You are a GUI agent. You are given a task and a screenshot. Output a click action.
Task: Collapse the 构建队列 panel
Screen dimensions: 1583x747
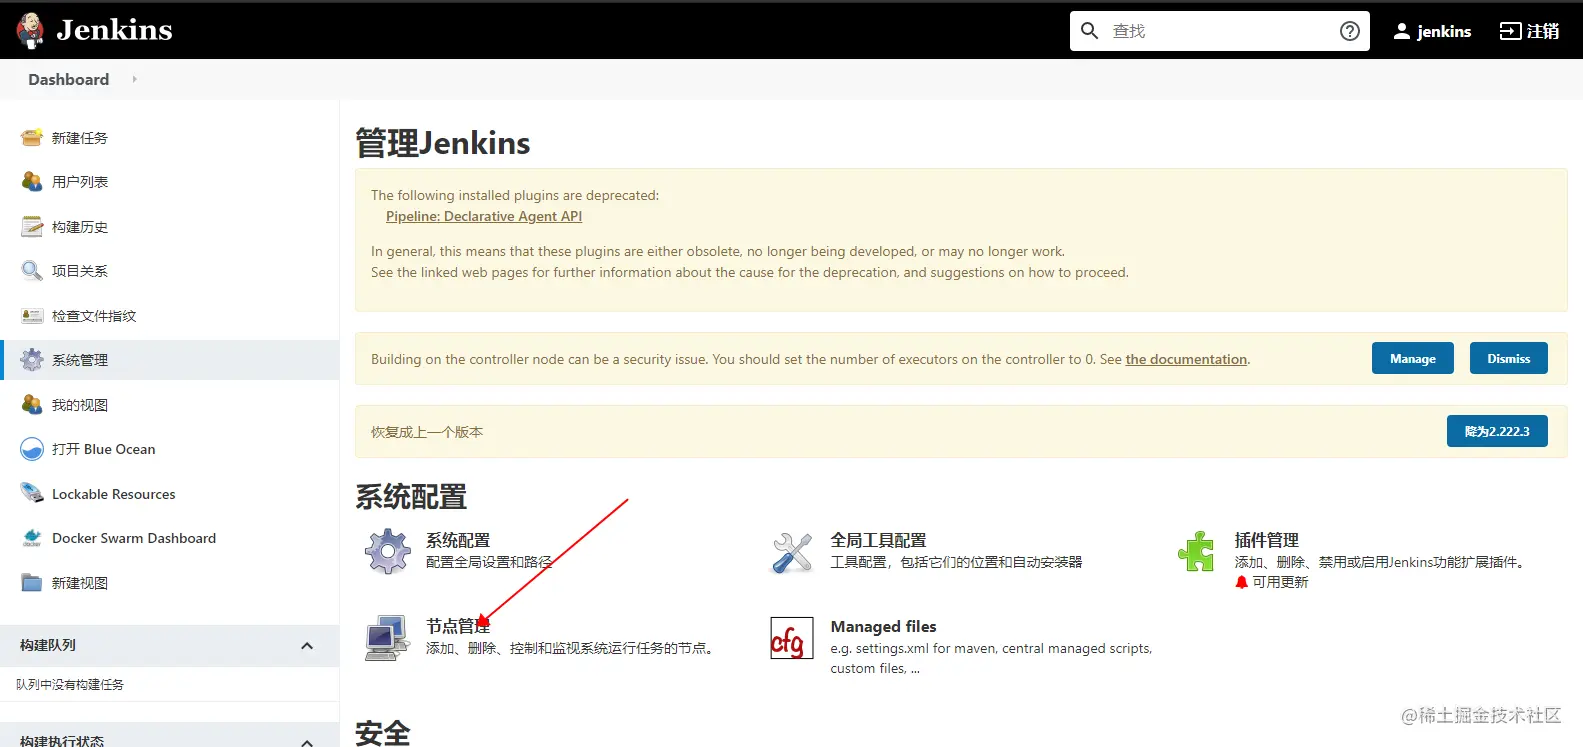tap(307, 646)
